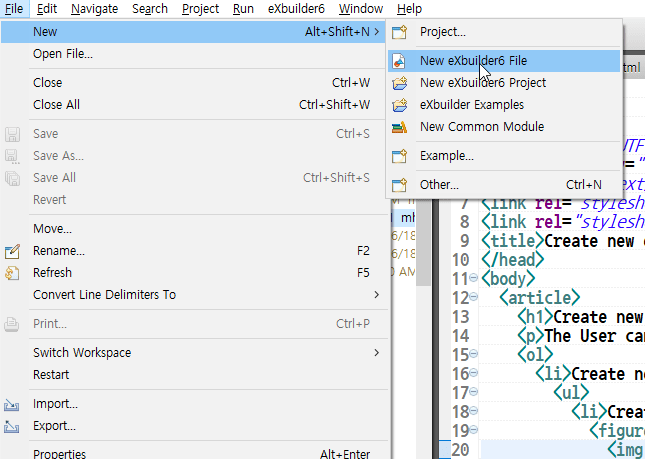Image resolution: width=645 pixels, height=459 pixels.
Task: Click the New Common Module icon
Action: click(400, 127)
